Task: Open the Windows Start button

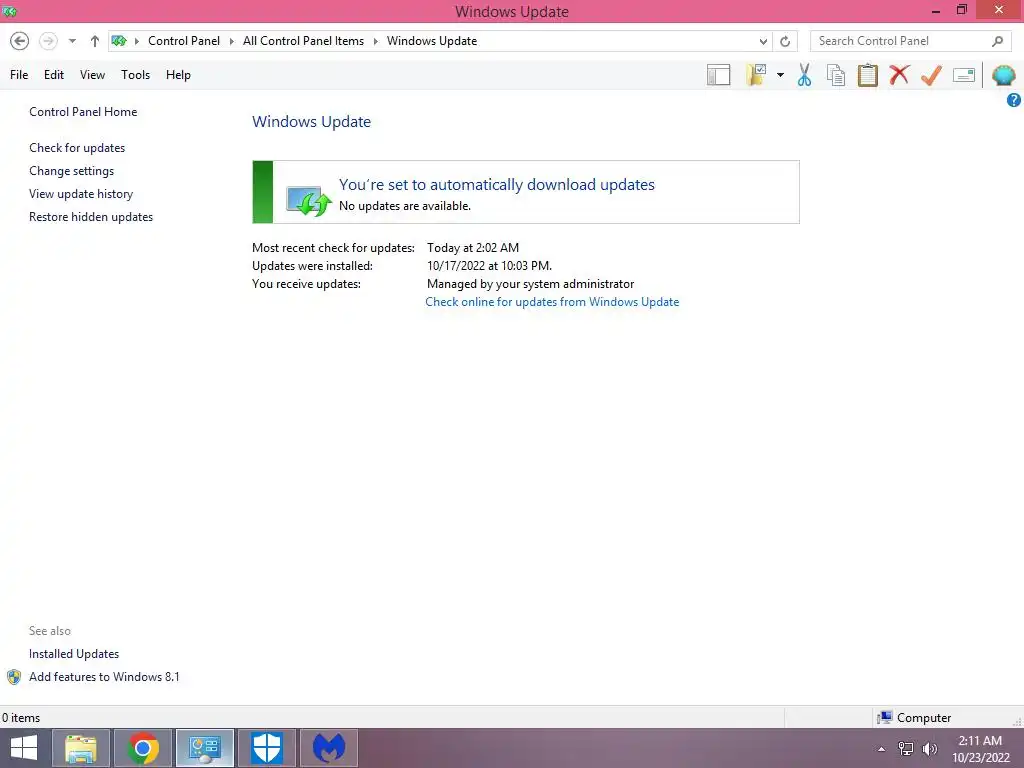Action: (x=24, y=748)
